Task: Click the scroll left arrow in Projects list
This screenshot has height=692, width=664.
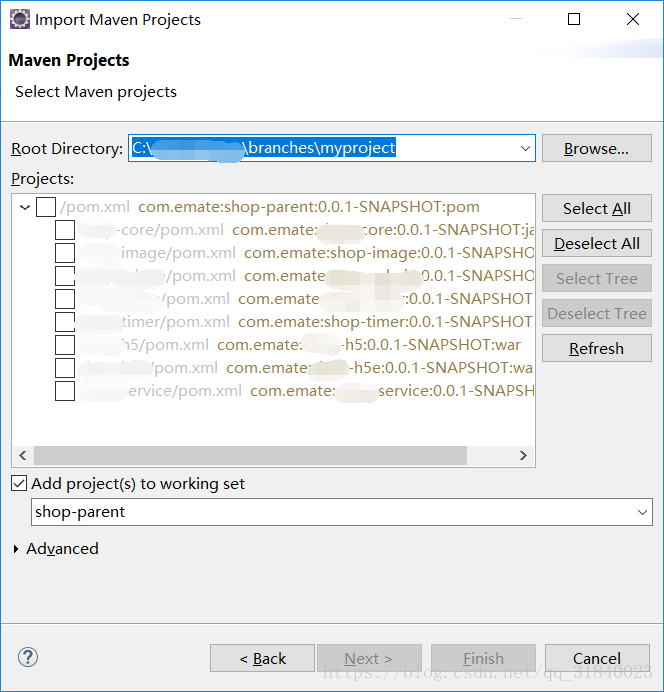Action: coord(23,455)
